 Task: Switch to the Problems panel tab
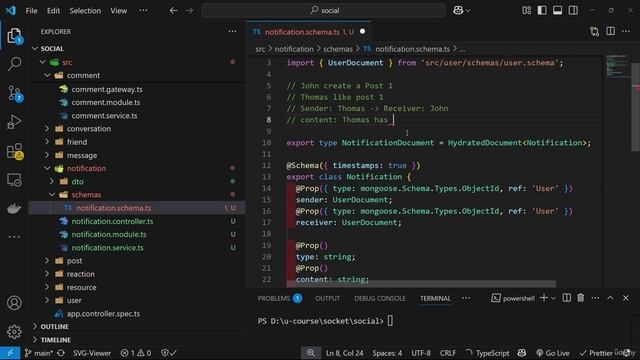pyautogui.click(x=280, y=298)
